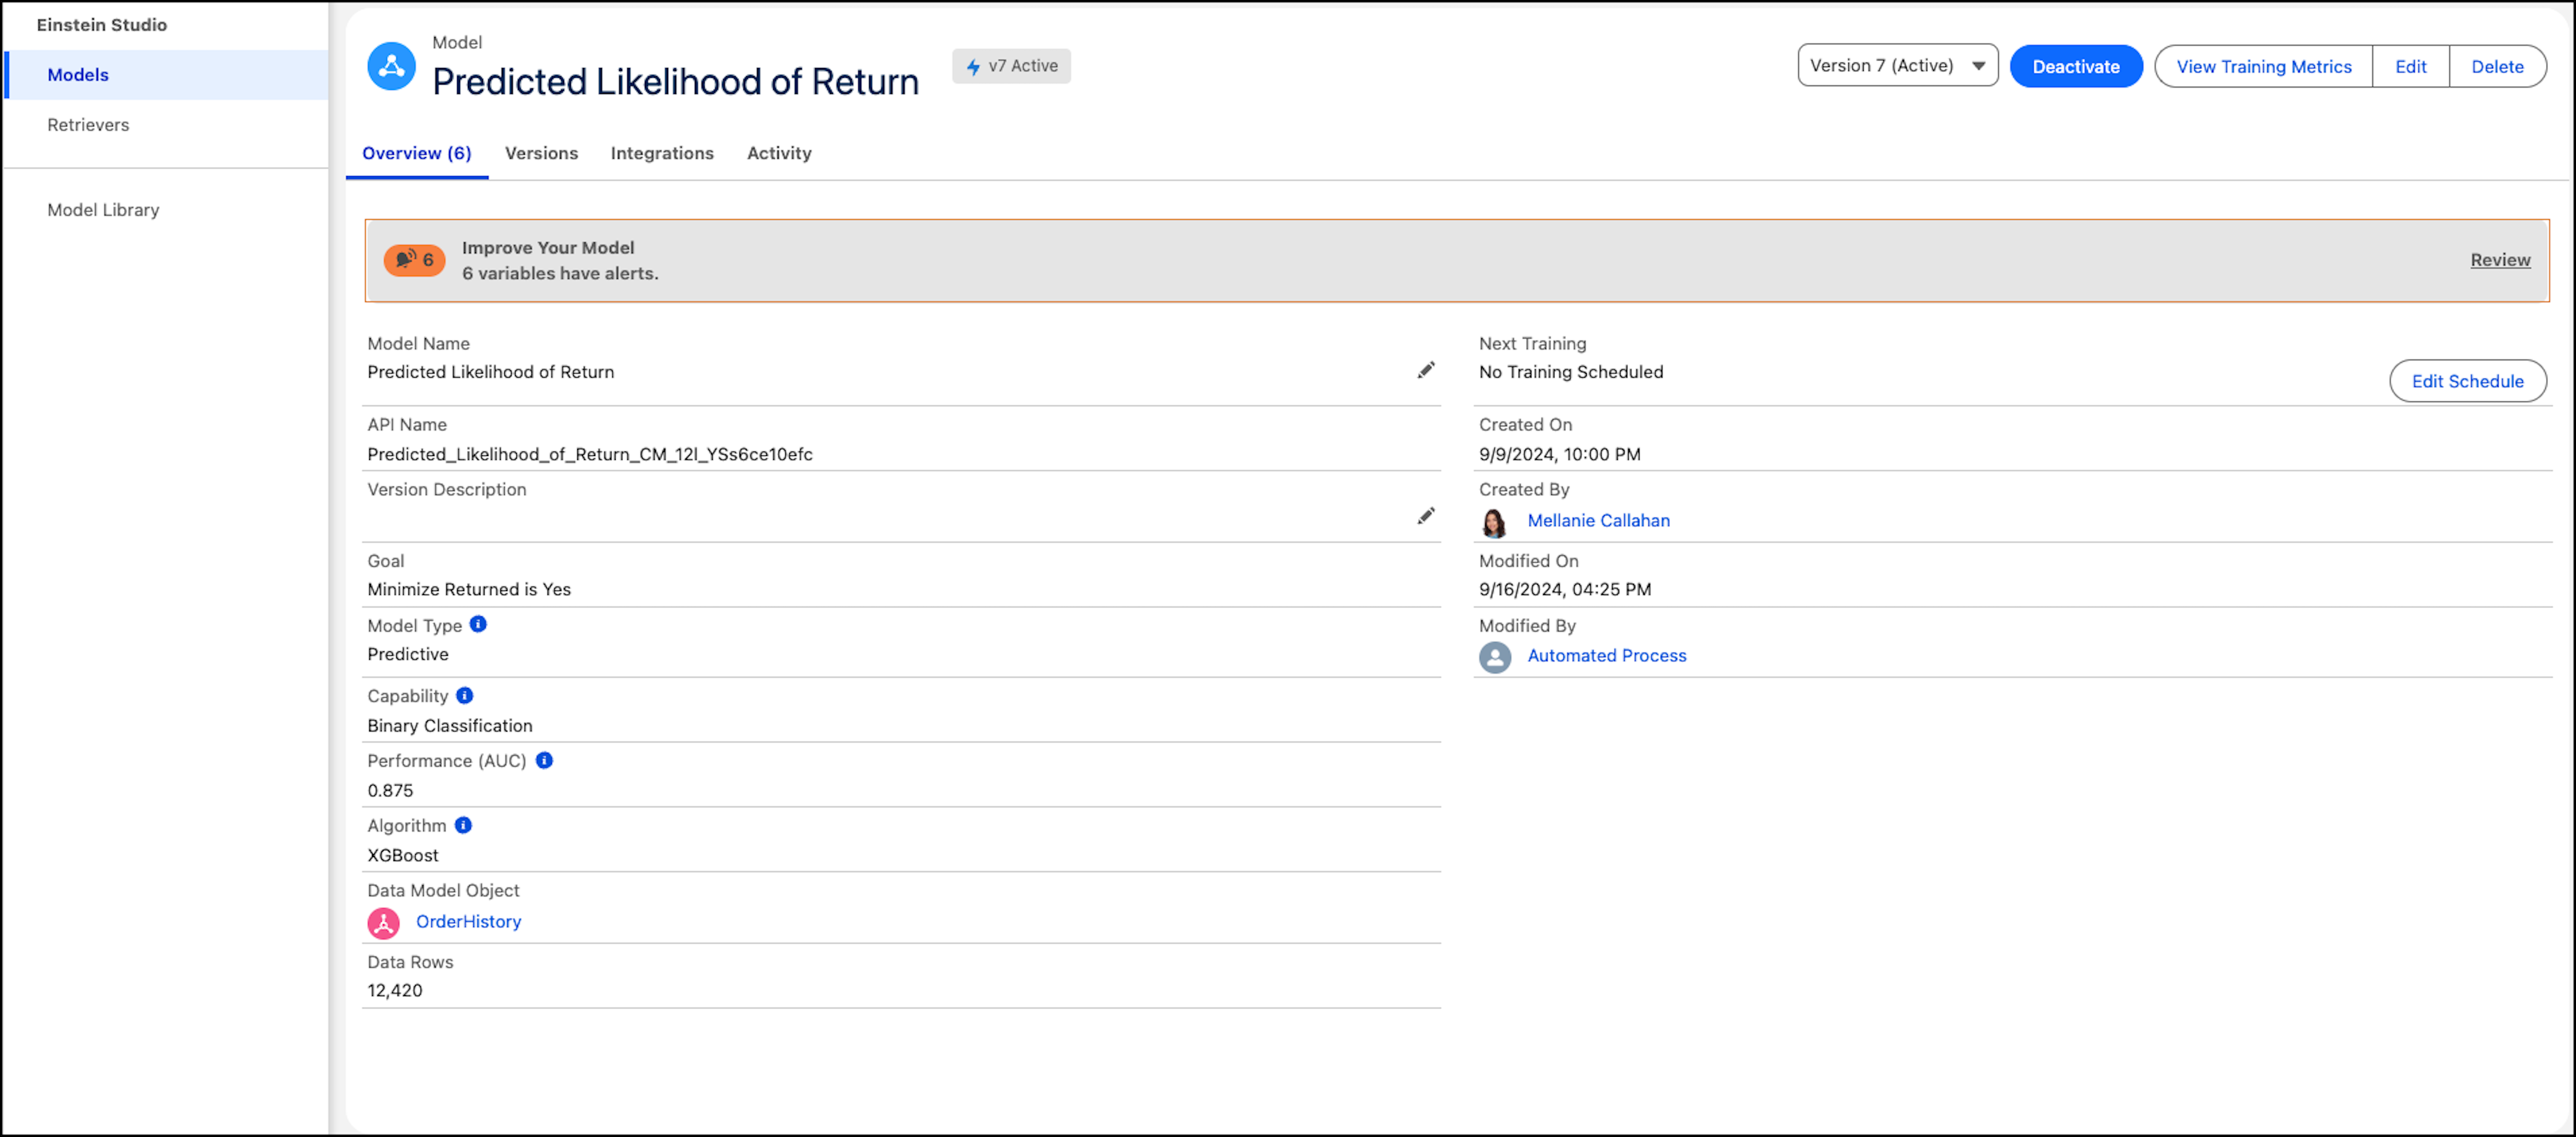This screenshot has width=2576, height=1137.
Task: Click the lightning bolt v7 Active badge
Action: pos(1011,66)
